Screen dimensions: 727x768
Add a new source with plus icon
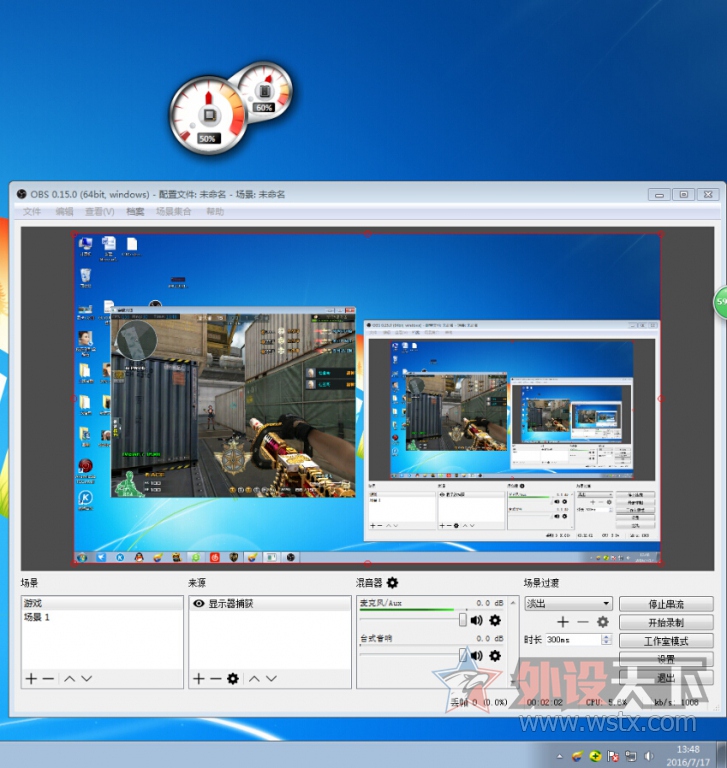(198, 678)
